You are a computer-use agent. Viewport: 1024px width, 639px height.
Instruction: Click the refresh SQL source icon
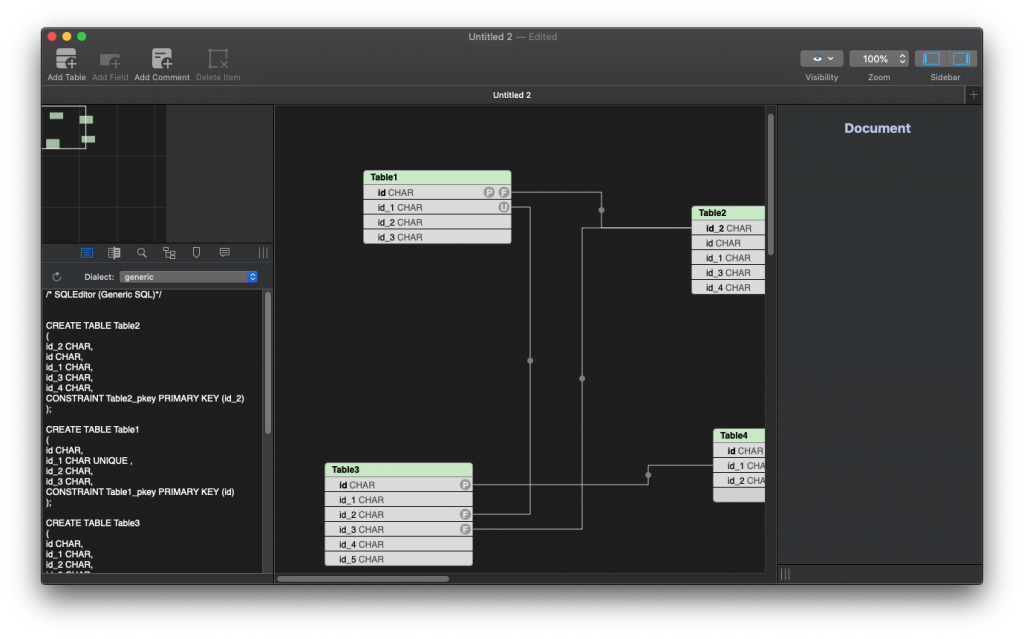pos(57,277)
